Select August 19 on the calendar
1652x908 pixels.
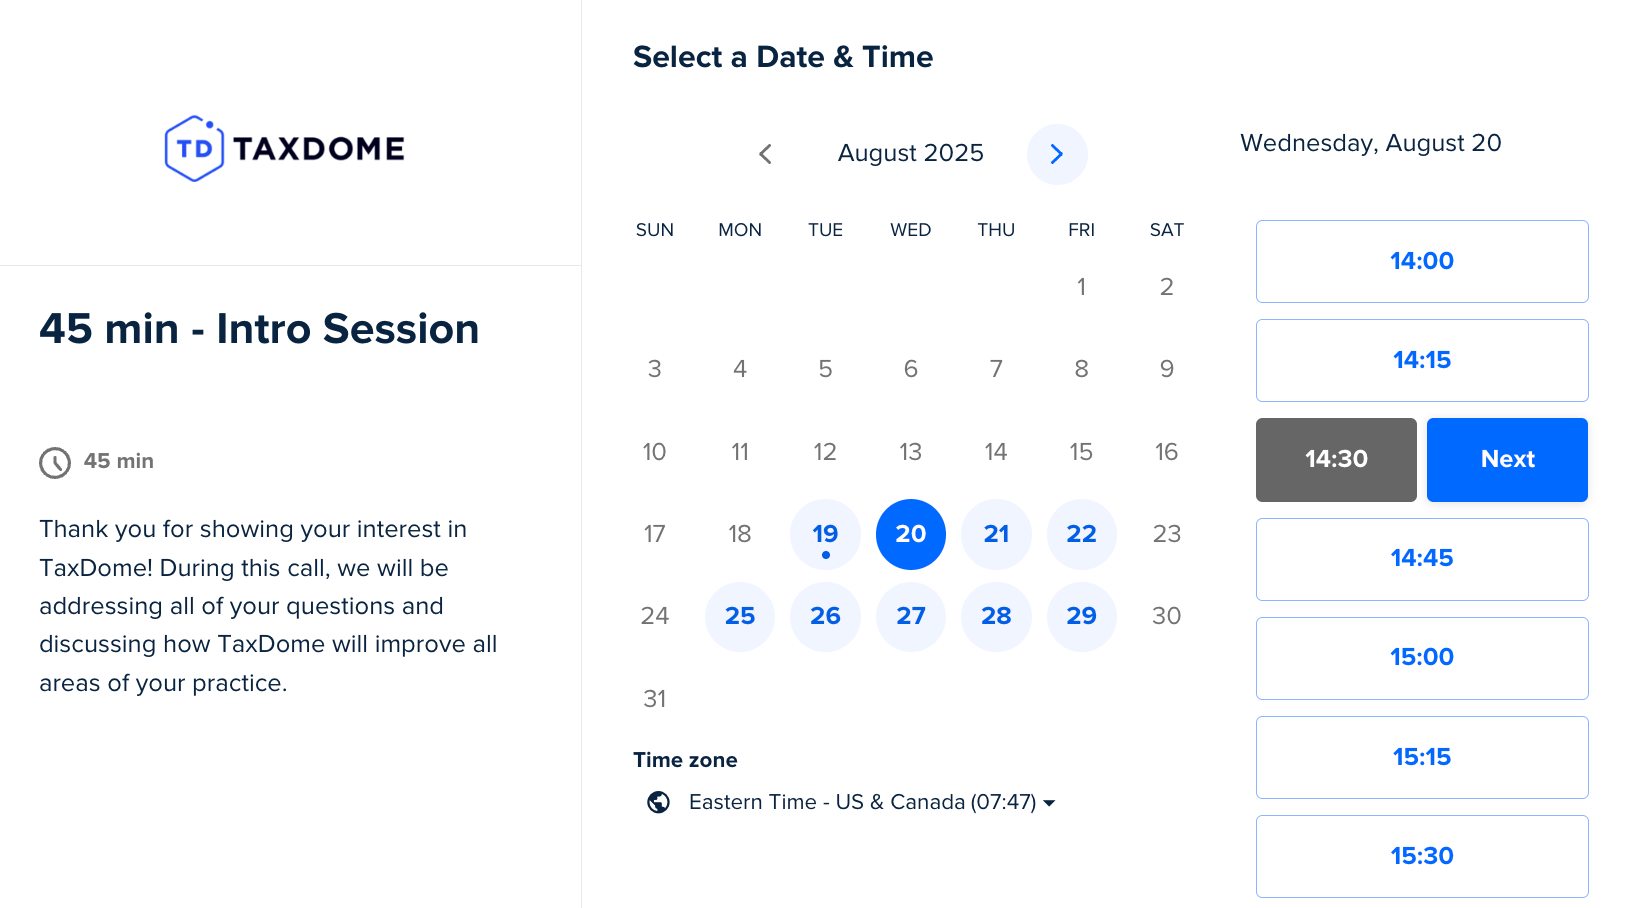pos(825,534)
